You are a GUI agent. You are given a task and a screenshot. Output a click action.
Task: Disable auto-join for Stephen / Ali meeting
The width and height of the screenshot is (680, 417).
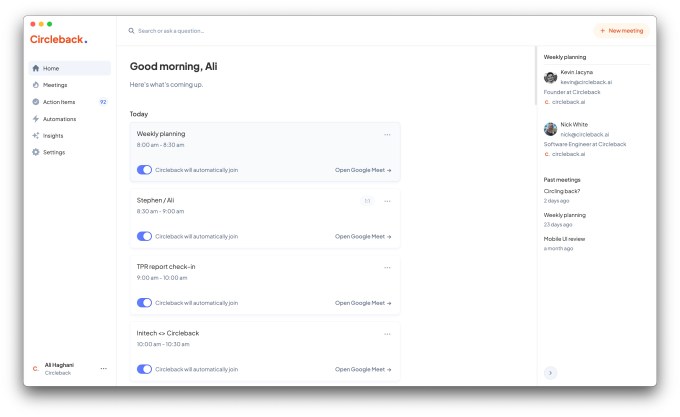pyautogui.click(x=145, y=236)
